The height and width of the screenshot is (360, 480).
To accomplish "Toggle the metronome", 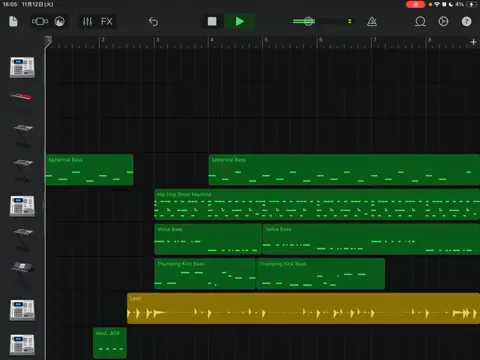I will pos(372,22).
